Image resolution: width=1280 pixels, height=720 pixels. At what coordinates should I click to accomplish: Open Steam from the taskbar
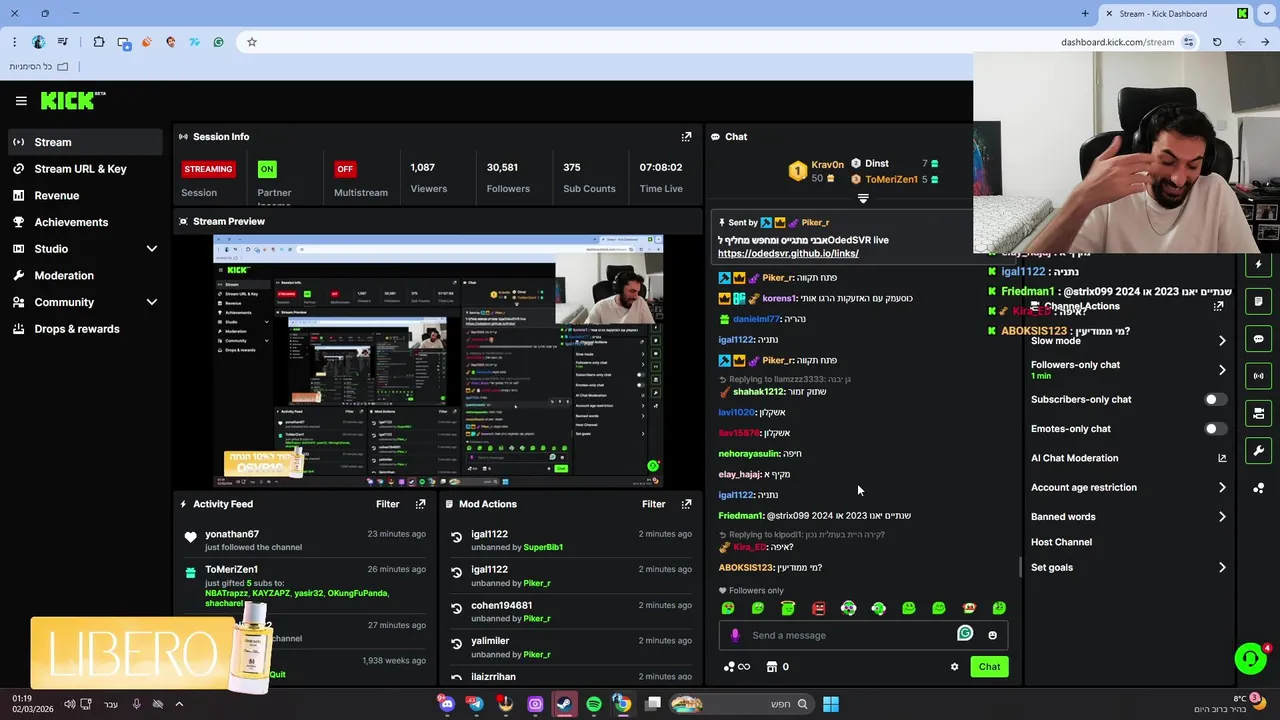pos(564,704)
